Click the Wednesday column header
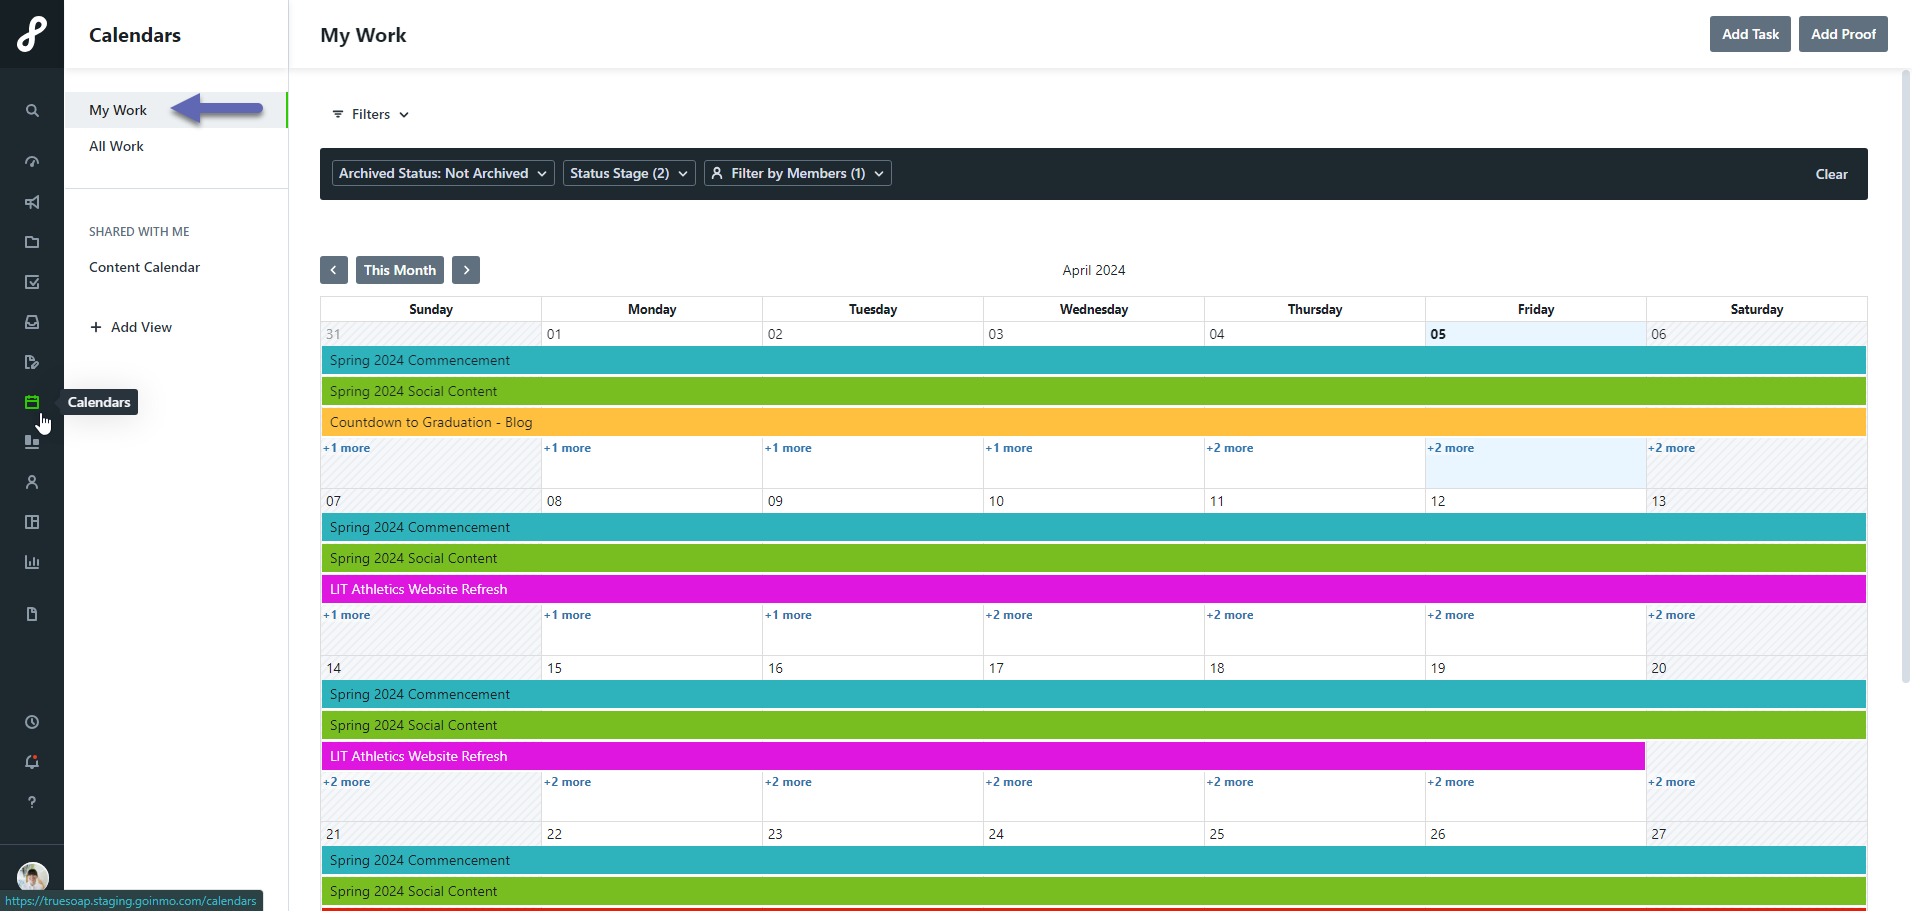This screenshot has width=1912, height=911. pos(1094,309)
